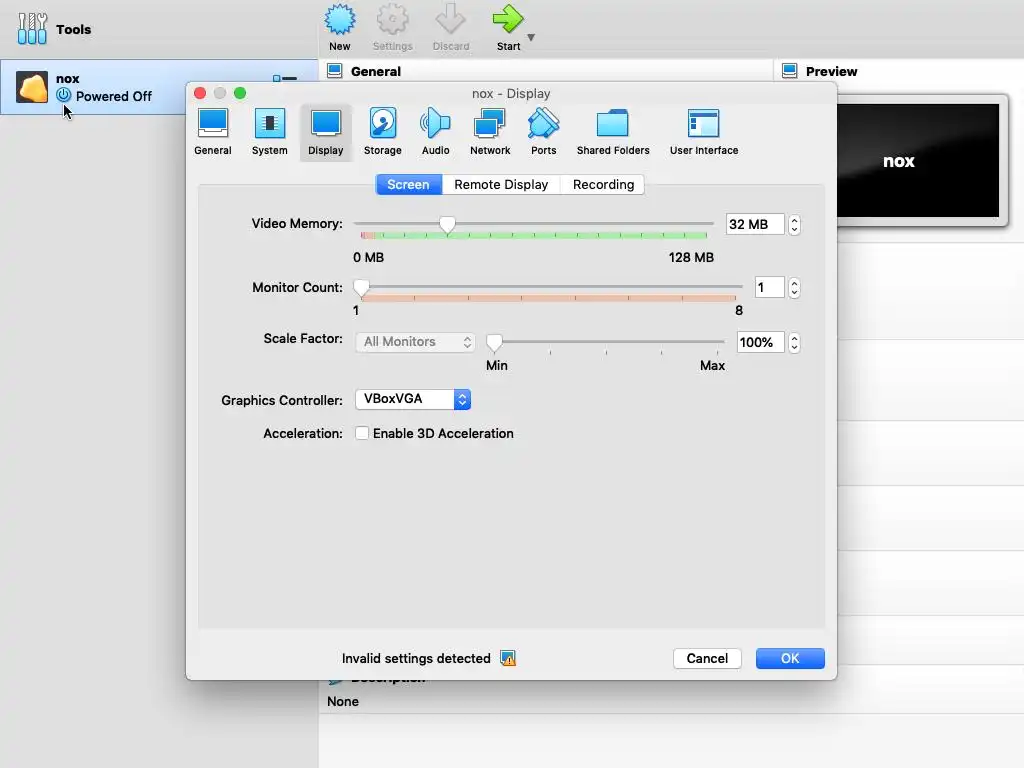Click the Video Memory slider handle

(447, 225)
